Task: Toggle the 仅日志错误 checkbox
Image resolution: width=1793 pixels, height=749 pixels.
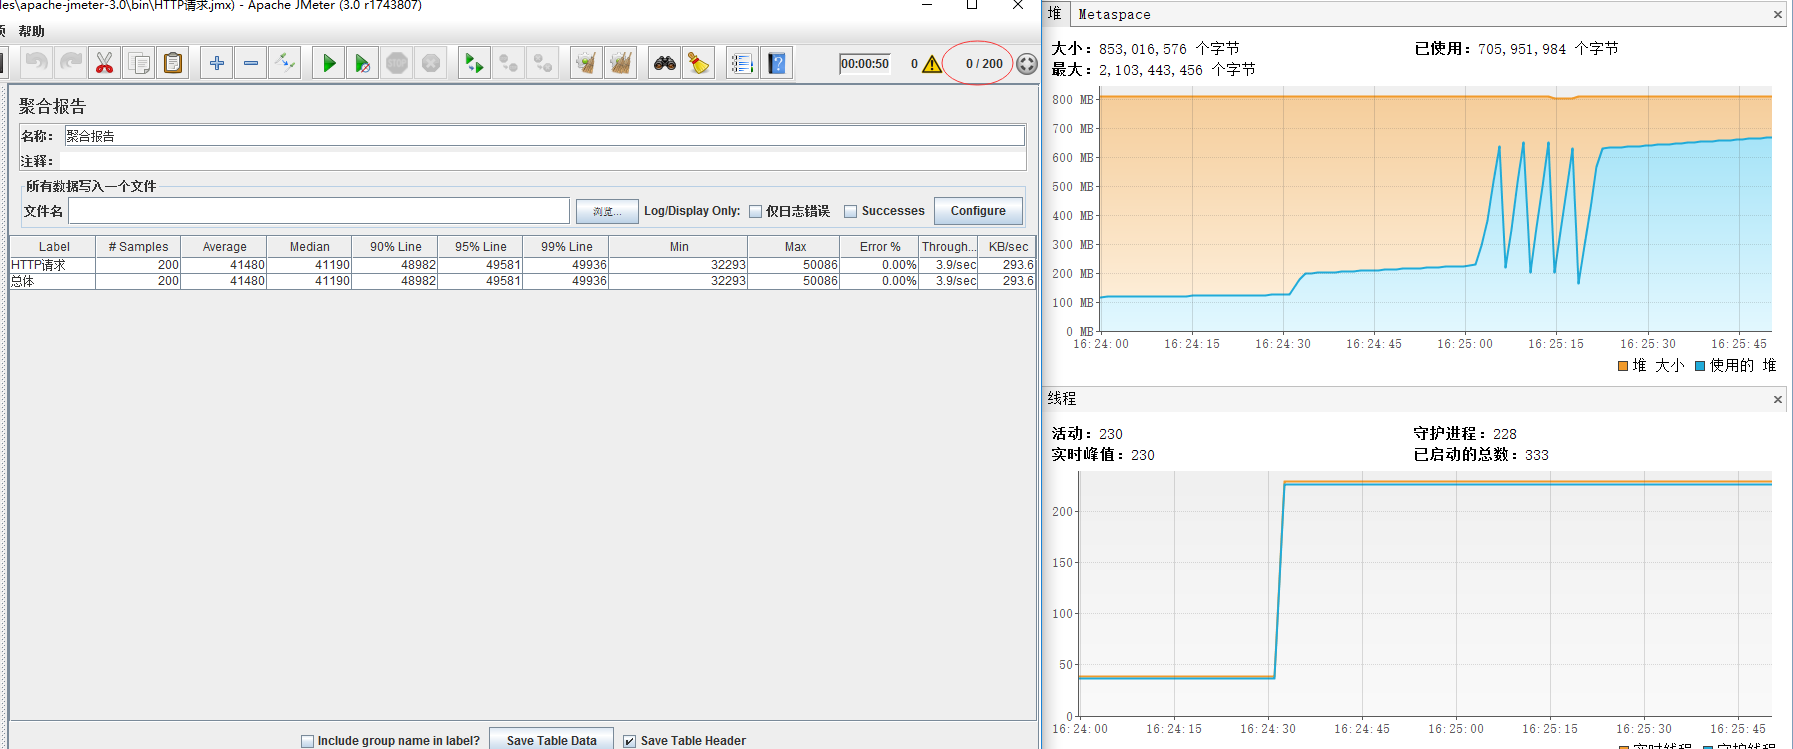Action: click(x=755, y=211)
